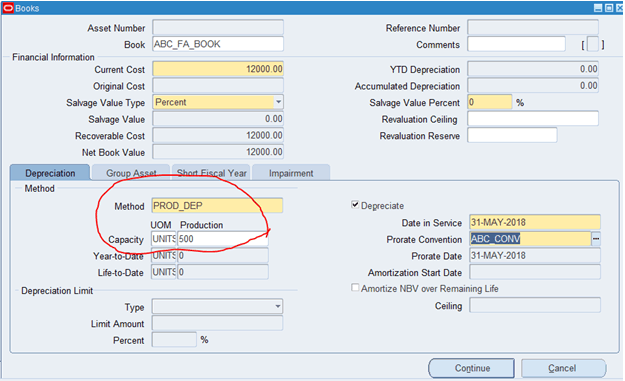Focus the Comments field

click(x=516, y=44)
